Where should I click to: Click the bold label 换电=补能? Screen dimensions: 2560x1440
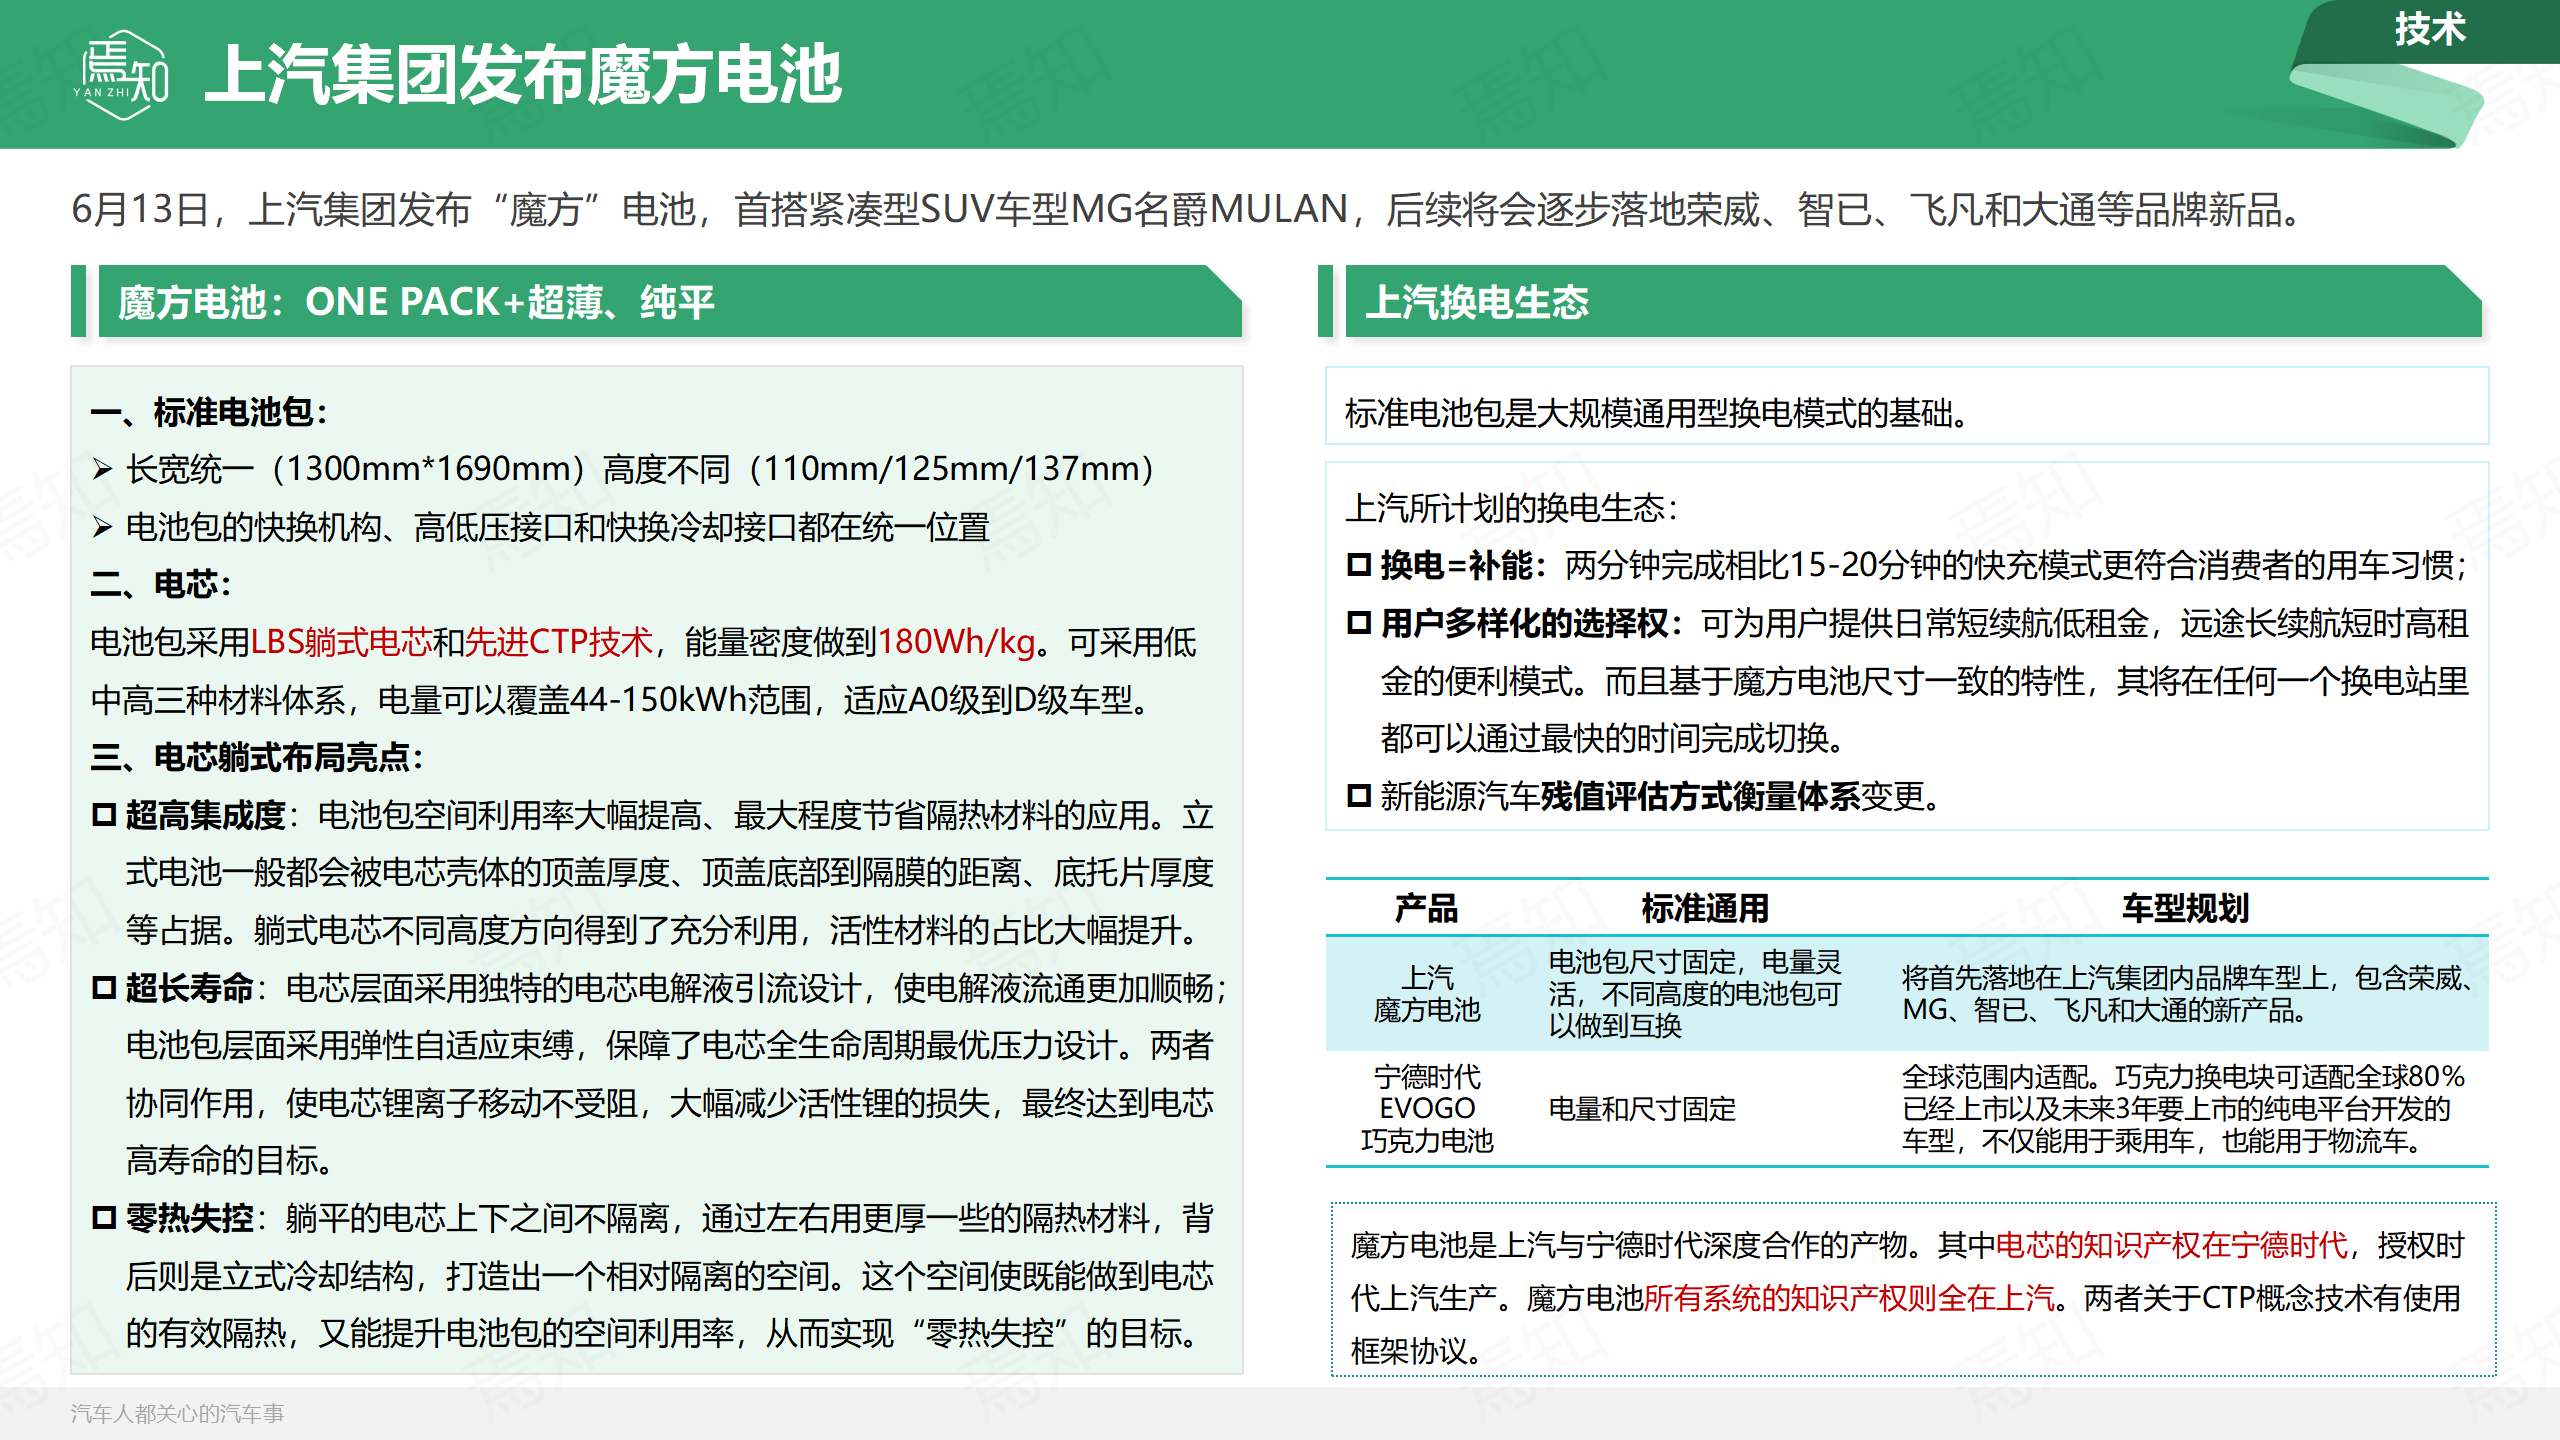pos(1457,566)
